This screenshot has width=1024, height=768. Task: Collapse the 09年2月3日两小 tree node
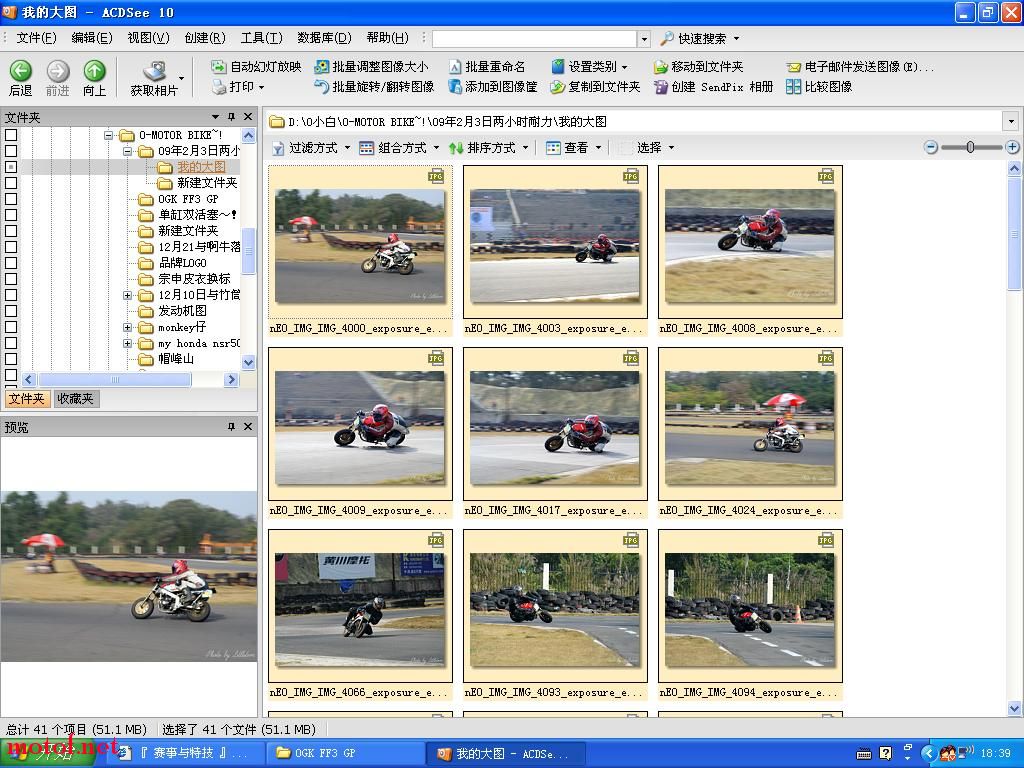(128, 151)
